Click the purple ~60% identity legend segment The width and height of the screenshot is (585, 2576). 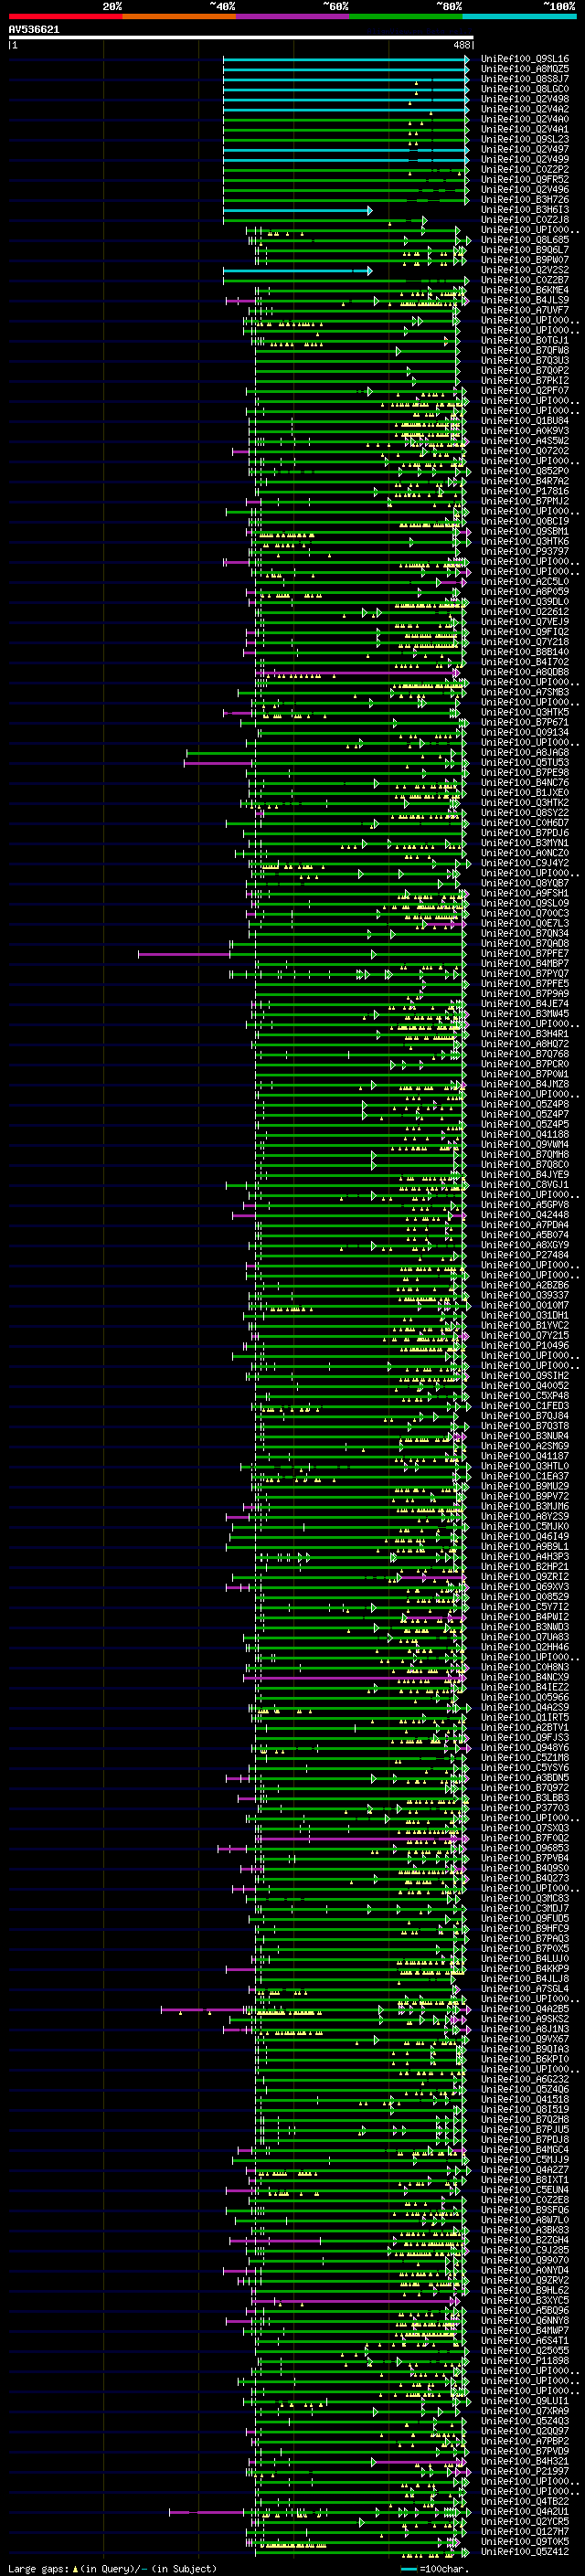(x=292, y=16)
